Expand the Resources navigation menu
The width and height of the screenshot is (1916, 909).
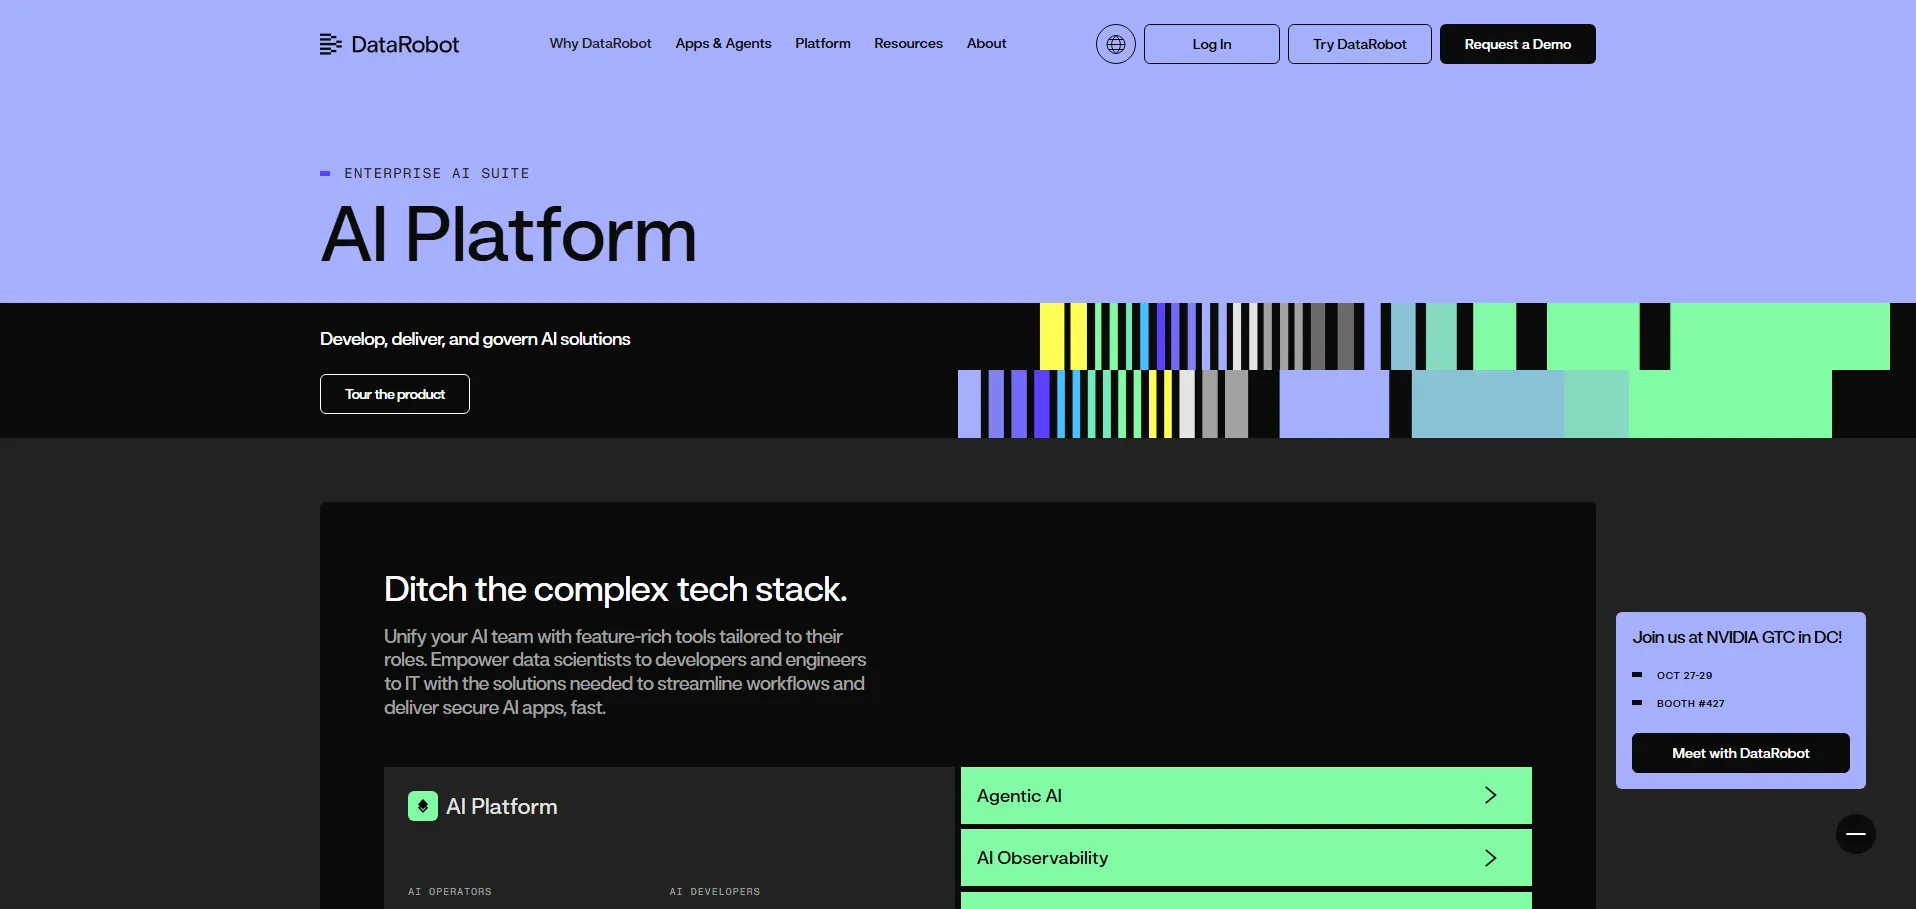pos(908,44)
